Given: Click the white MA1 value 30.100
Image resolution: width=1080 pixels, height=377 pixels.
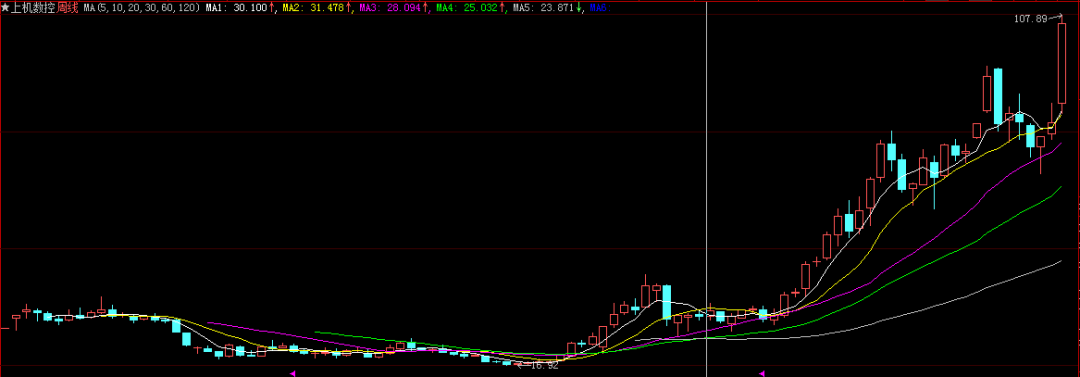Looking at the screenshot, I should (251, 8).
